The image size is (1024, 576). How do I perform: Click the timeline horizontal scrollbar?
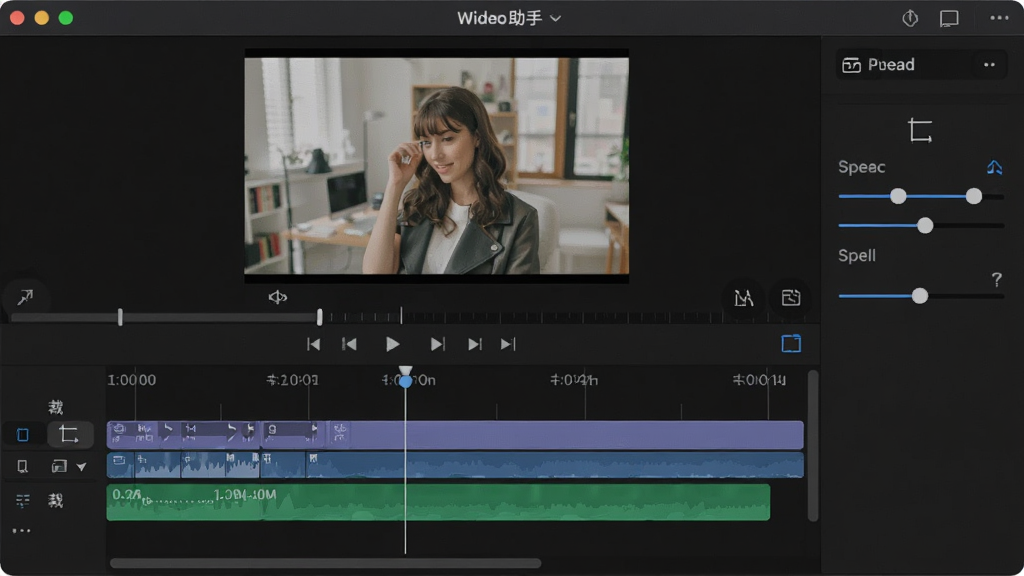[325, 563]
